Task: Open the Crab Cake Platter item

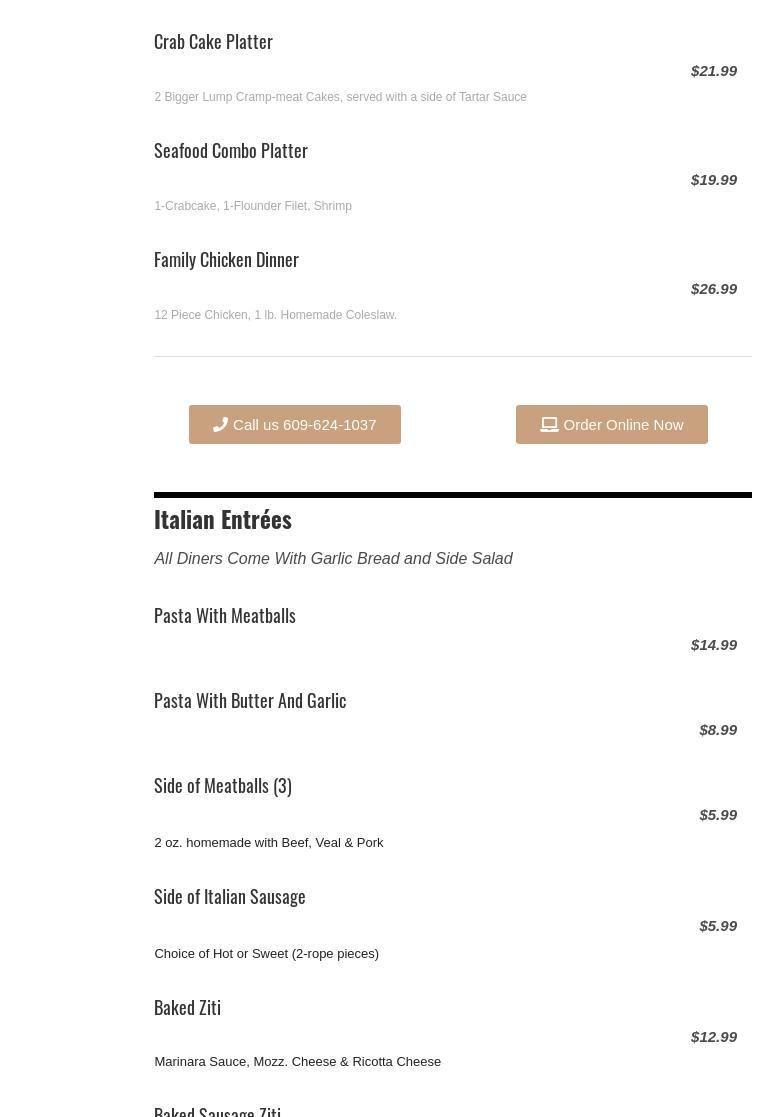Action: tap(214, 42)
